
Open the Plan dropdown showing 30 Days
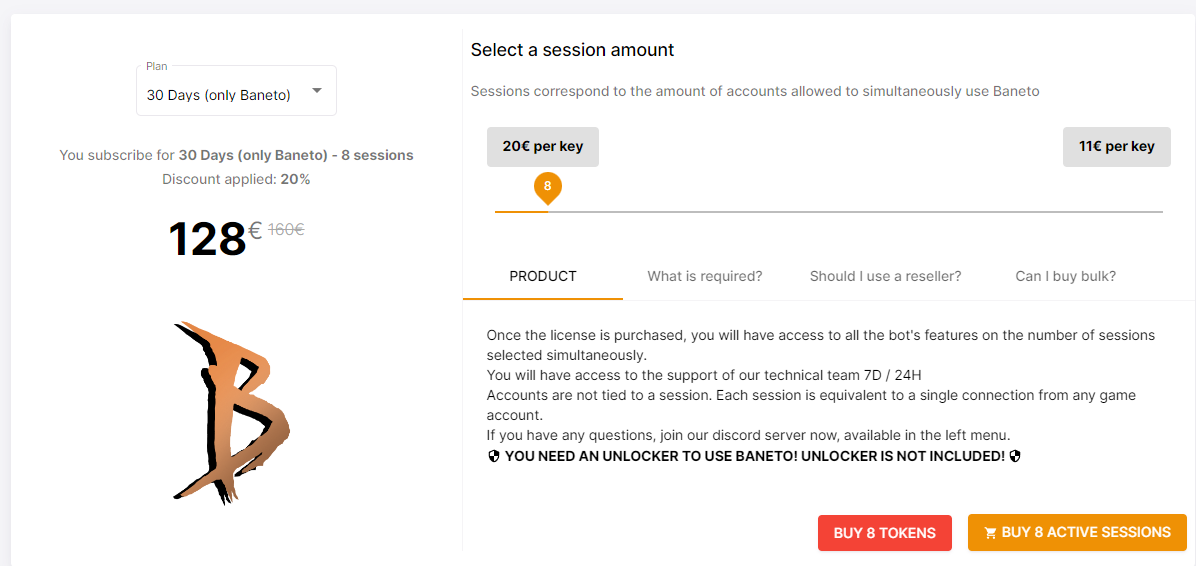click(236, 91)
